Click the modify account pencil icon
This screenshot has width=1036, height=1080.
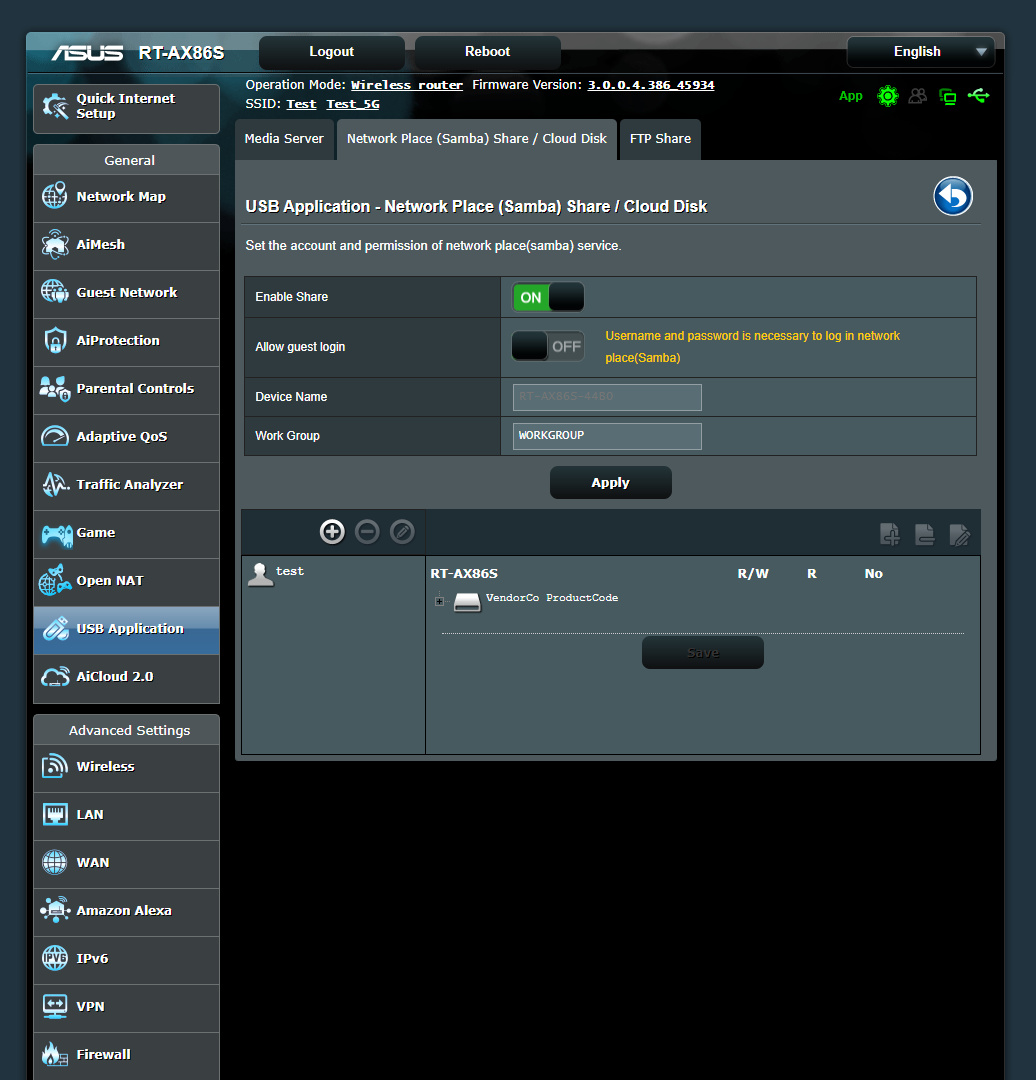pyautogui.click(x=402, y=532)
